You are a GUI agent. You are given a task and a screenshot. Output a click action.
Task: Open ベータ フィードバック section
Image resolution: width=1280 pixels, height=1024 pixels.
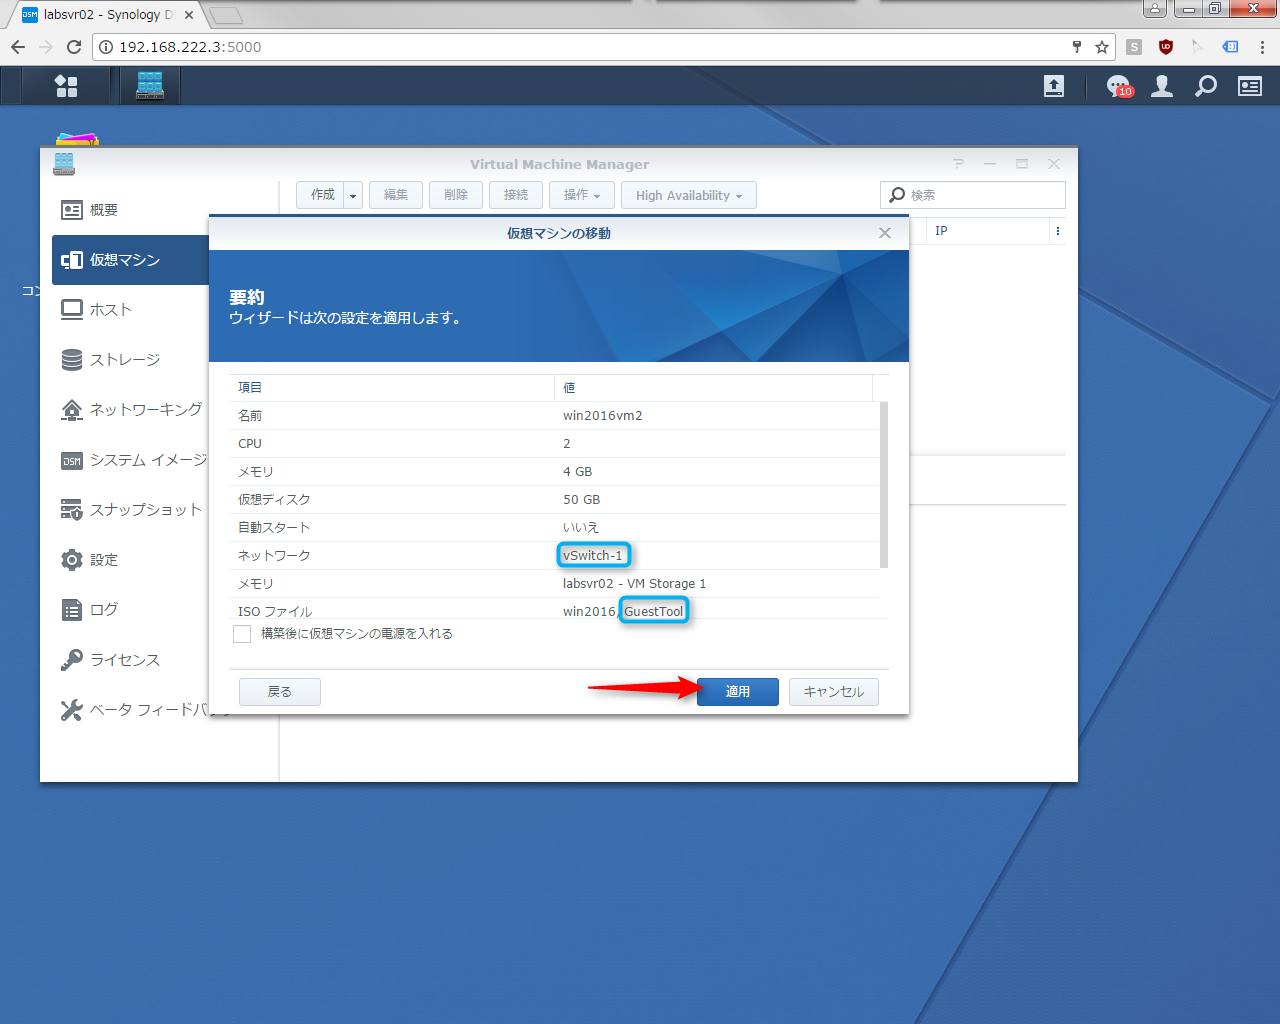point(130,710)
